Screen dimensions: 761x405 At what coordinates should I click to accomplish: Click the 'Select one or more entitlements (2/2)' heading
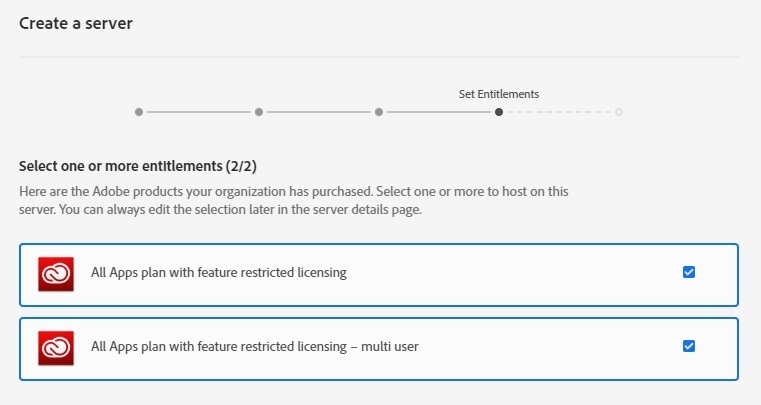click(x=145, y=165)
